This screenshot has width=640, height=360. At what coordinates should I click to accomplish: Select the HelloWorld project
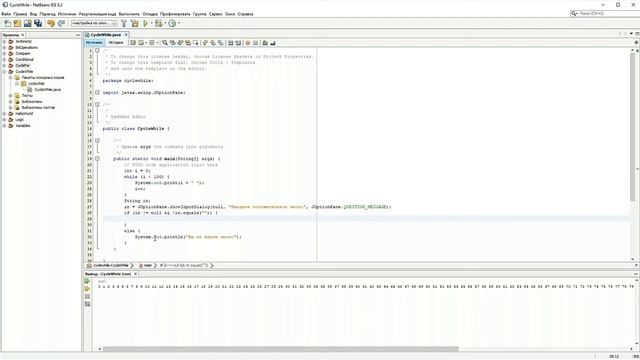click(x=24, y=113)
